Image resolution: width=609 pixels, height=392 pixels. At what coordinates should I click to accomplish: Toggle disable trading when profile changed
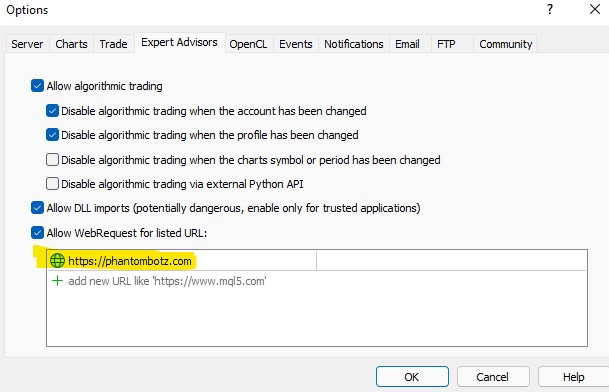pyautogui.click(x=52, y=135)
